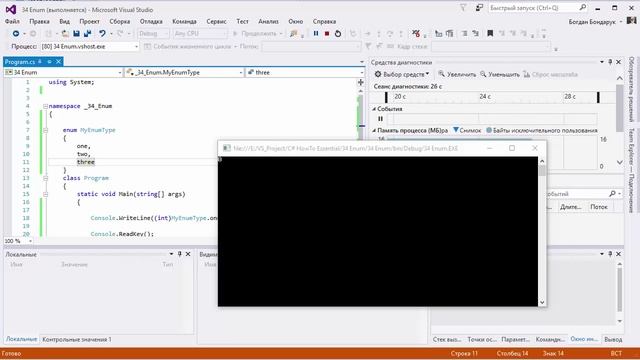Switch to the Стек выз... tab

pyautogui.click(x=447, y=340)
